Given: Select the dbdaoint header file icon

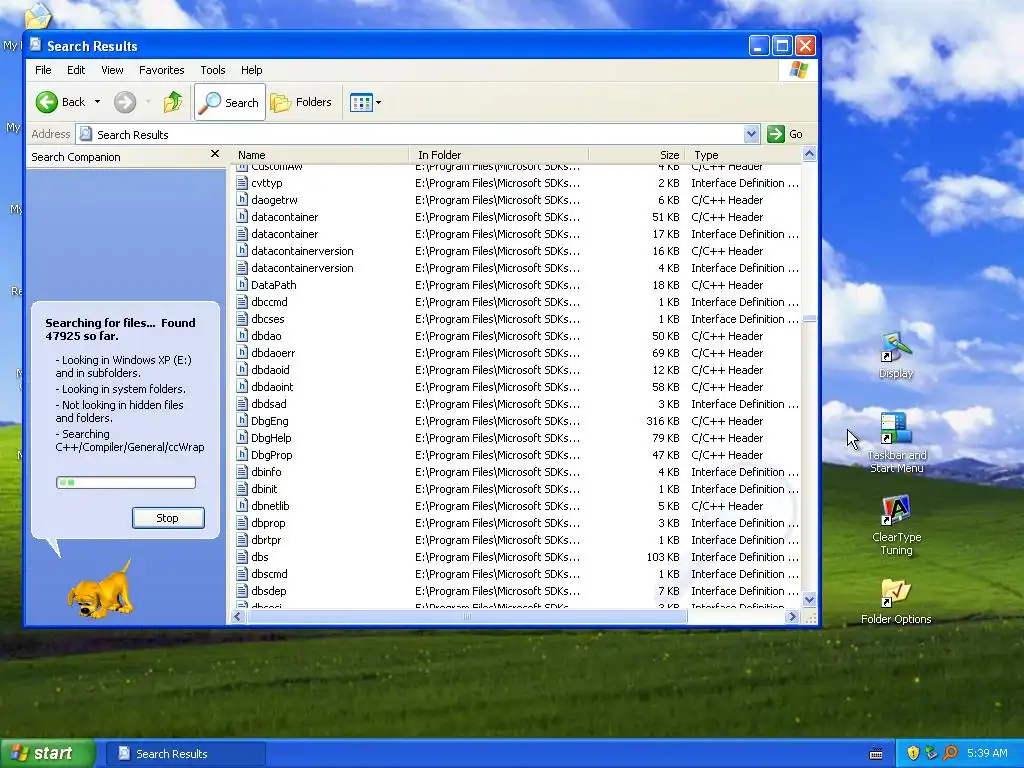Looking at the screenshot, I should point(242,387).
